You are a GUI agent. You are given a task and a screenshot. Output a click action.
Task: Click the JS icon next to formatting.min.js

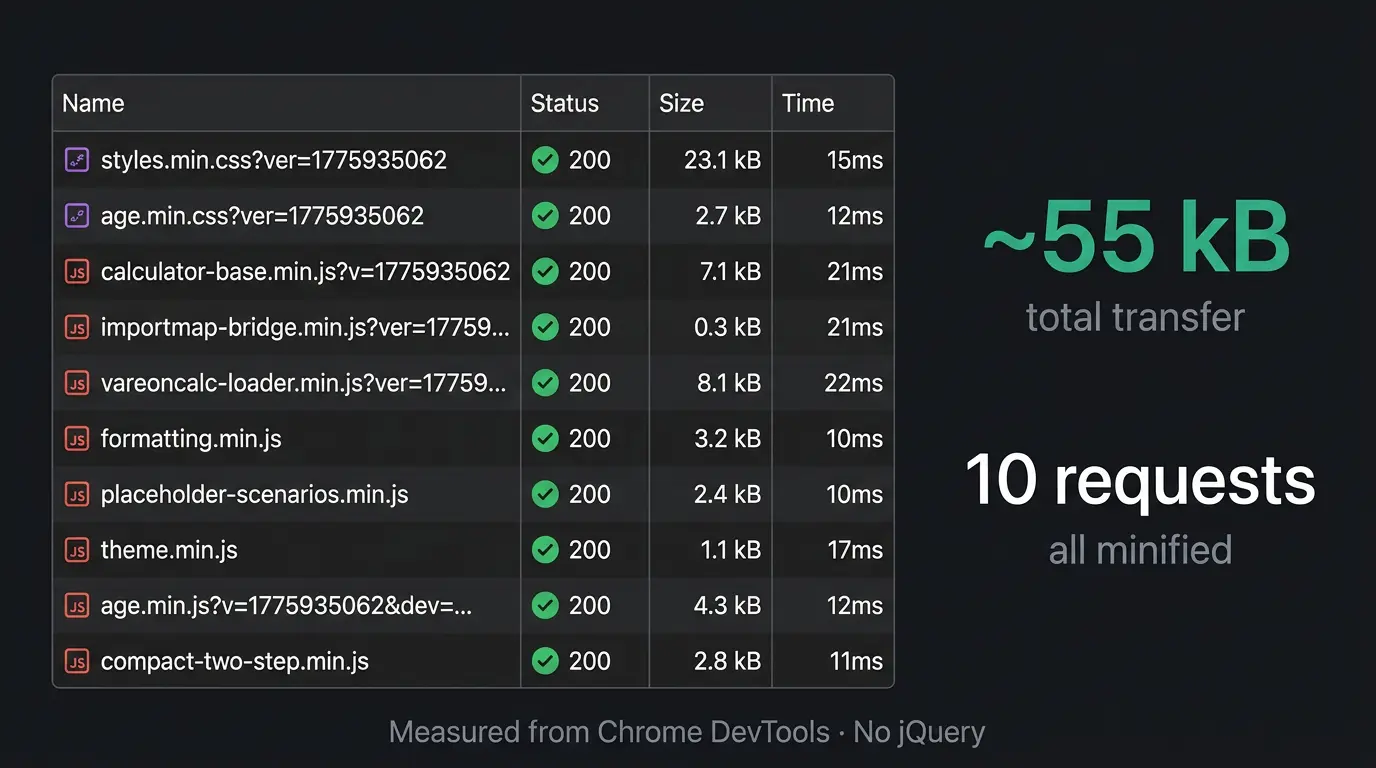[78, 438]
